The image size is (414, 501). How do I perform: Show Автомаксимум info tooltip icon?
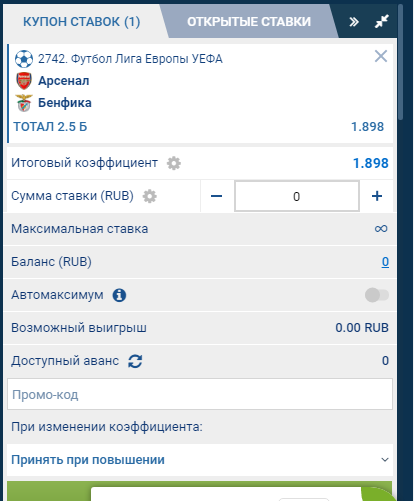(119, 295)
